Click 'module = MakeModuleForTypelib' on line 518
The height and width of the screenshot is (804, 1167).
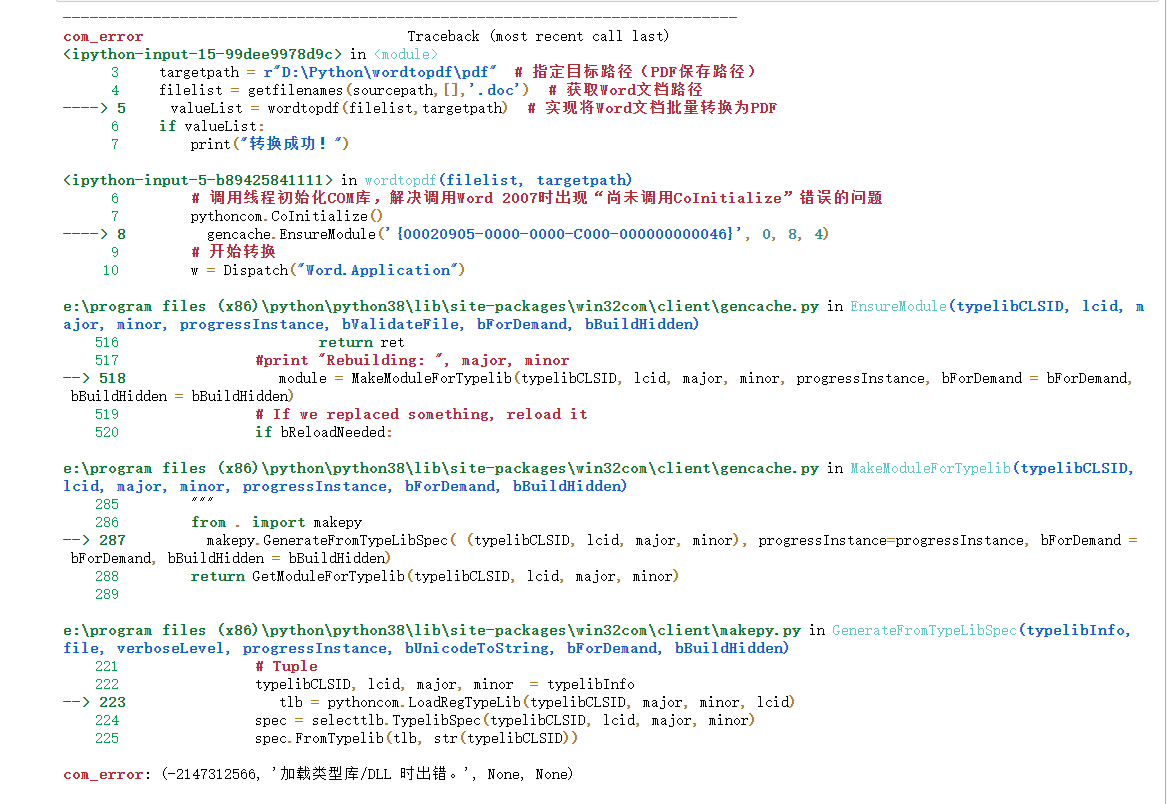(x=706, y=378)
